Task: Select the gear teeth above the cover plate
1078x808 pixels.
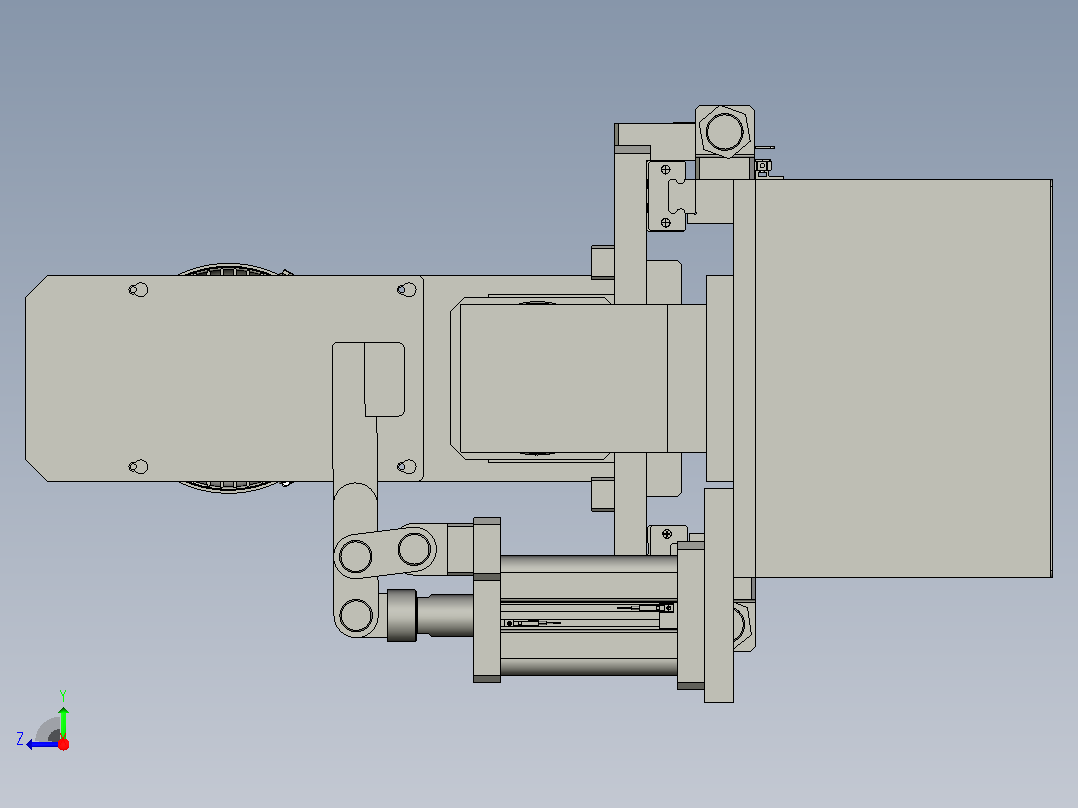Action: (x=230, y=270)
